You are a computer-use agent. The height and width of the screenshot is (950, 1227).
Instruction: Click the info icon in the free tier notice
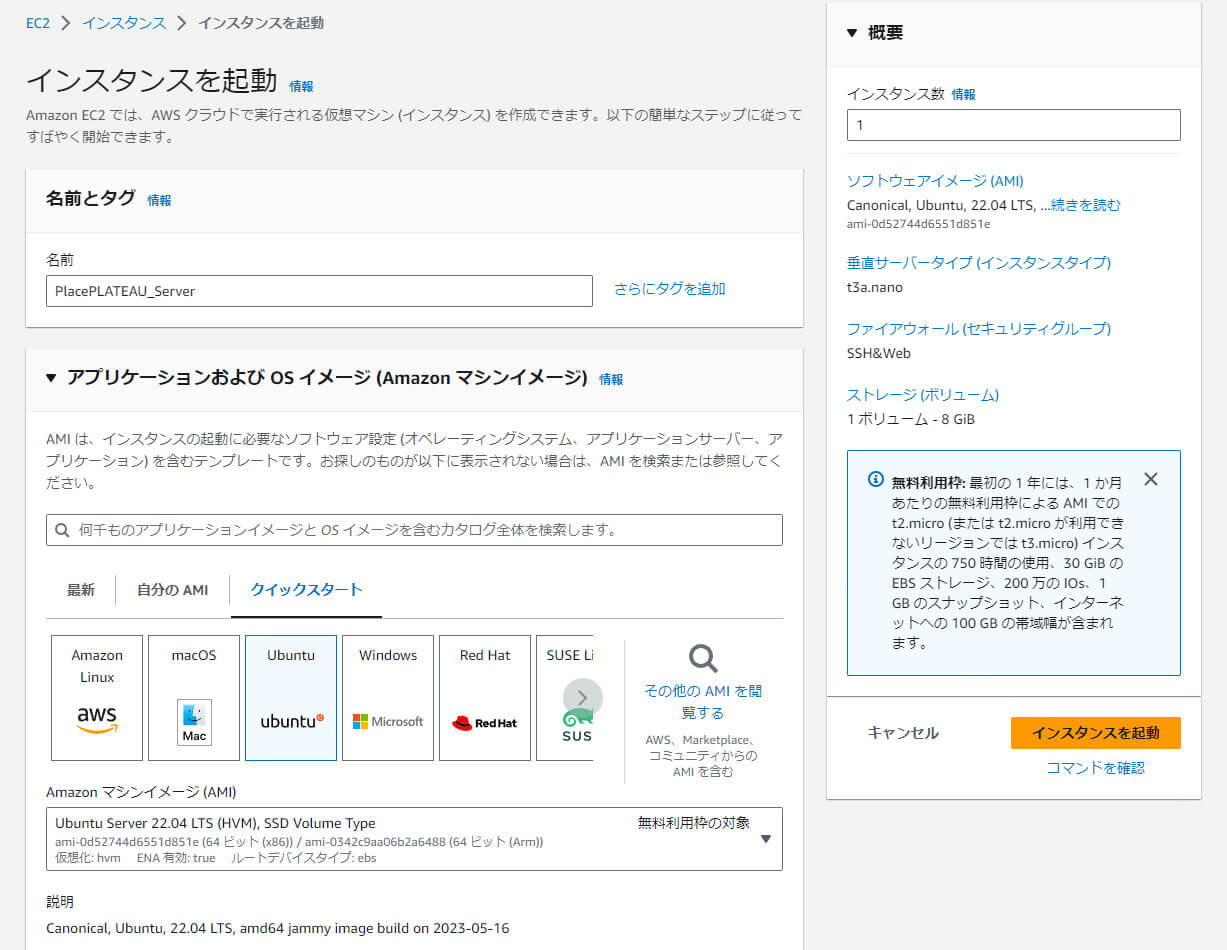point(876,479)
